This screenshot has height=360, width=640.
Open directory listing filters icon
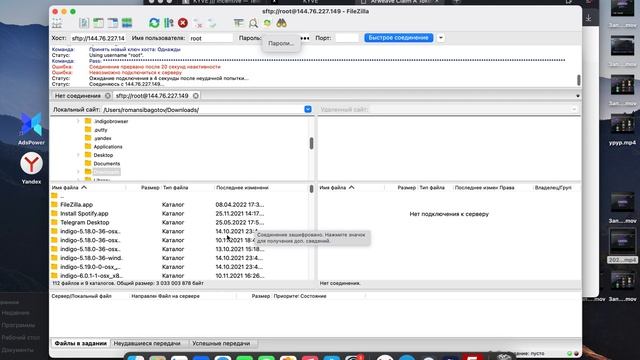239,23
